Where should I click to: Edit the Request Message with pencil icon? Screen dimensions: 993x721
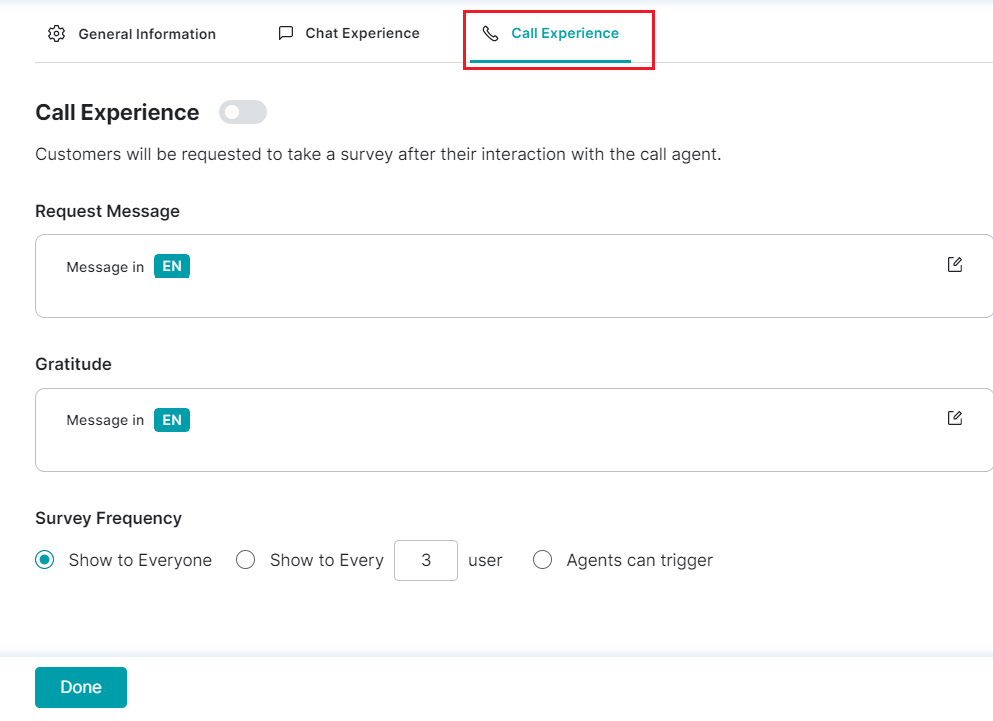point(954,265)
